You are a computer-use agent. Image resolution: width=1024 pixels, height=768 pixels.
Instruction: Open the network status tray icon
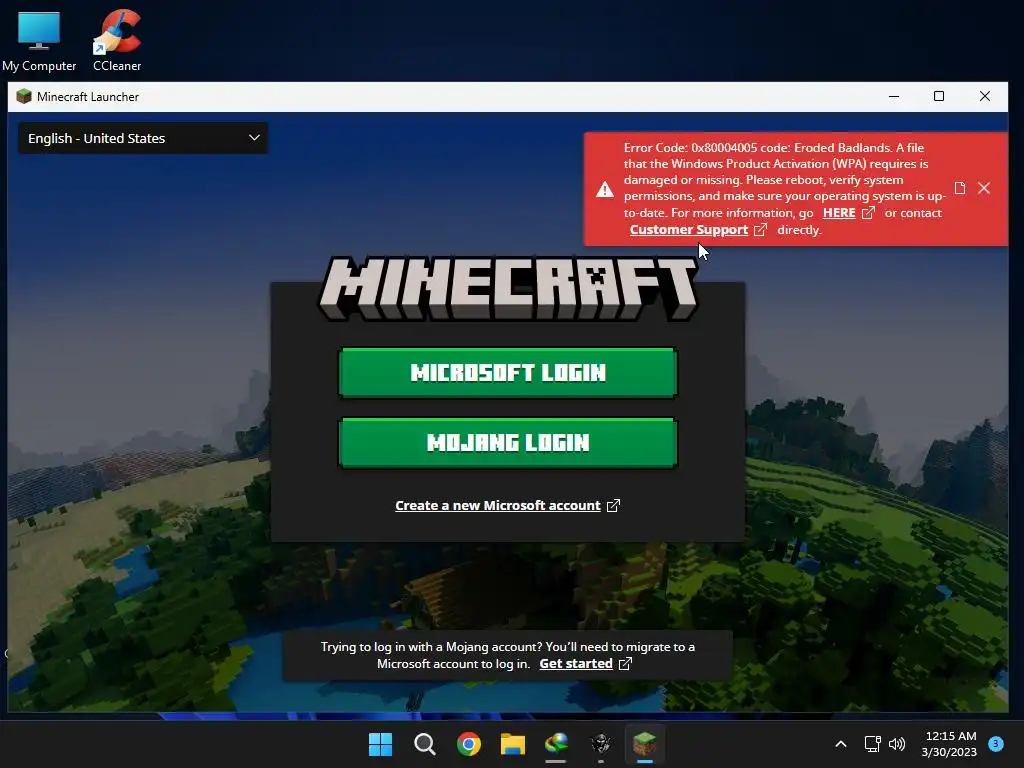tap(872, 744)
